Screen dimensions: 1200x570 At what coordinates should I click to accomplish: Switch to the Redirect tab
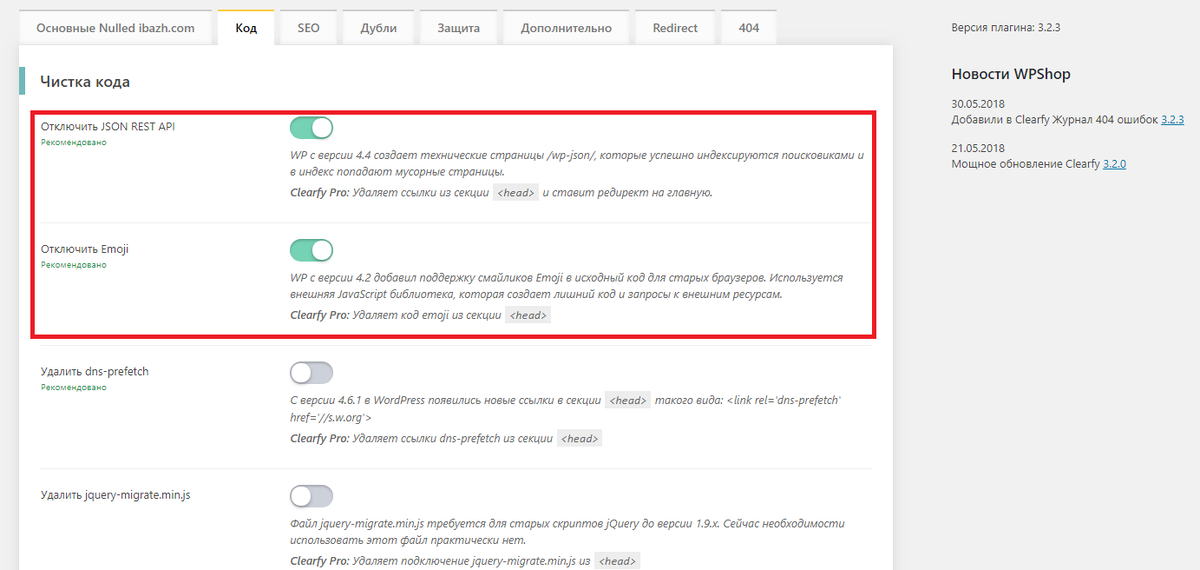(675, 28)
